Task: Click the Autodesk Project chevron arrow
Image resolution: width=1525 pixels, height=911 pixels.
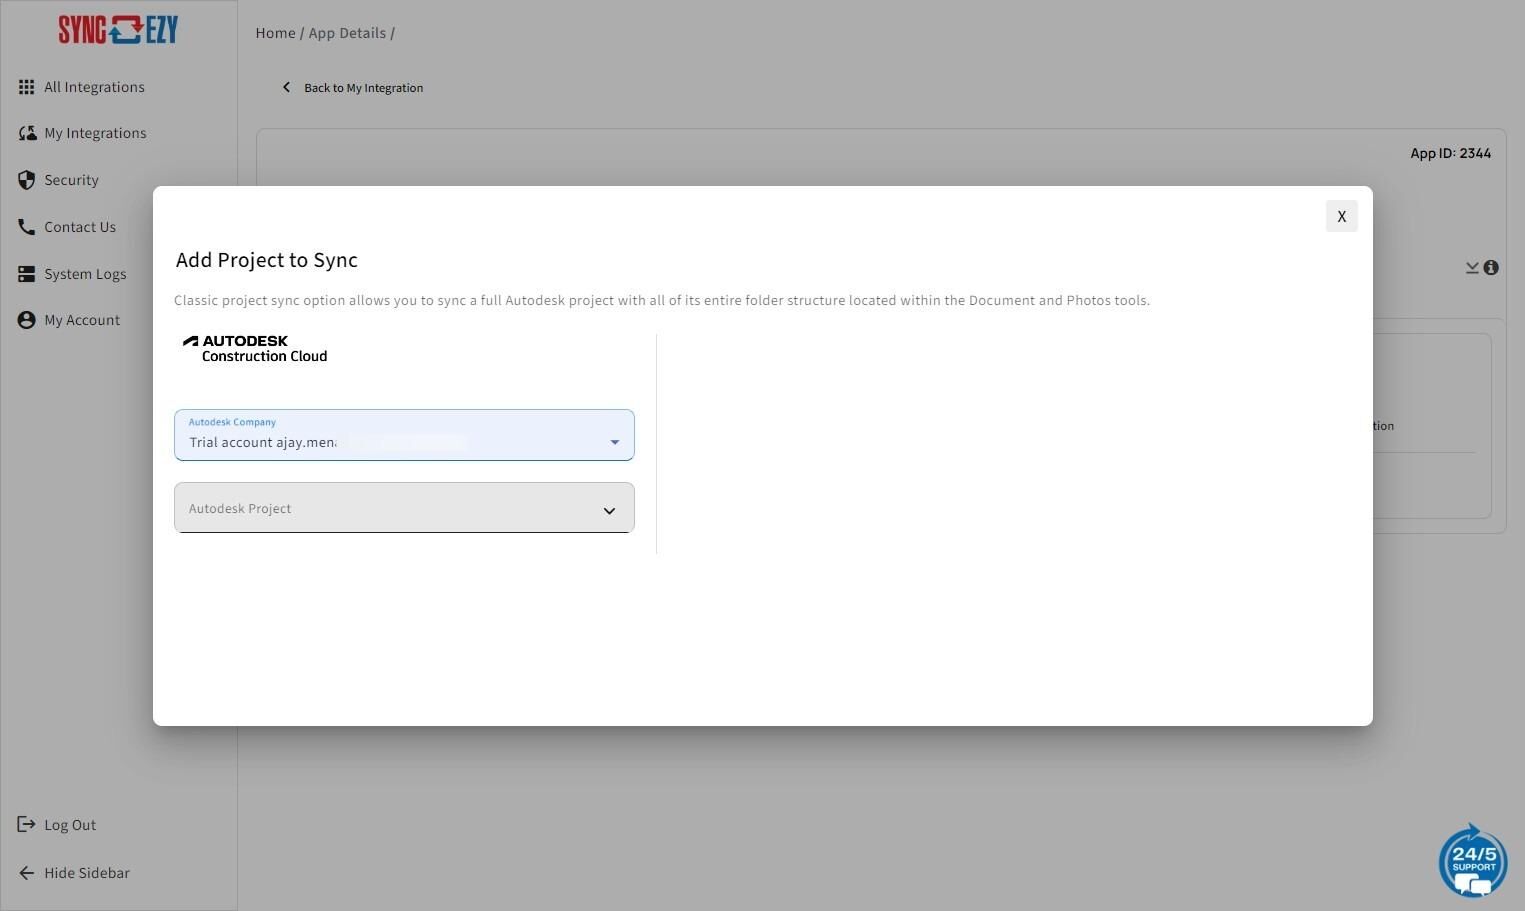Action: coord(609,511)
